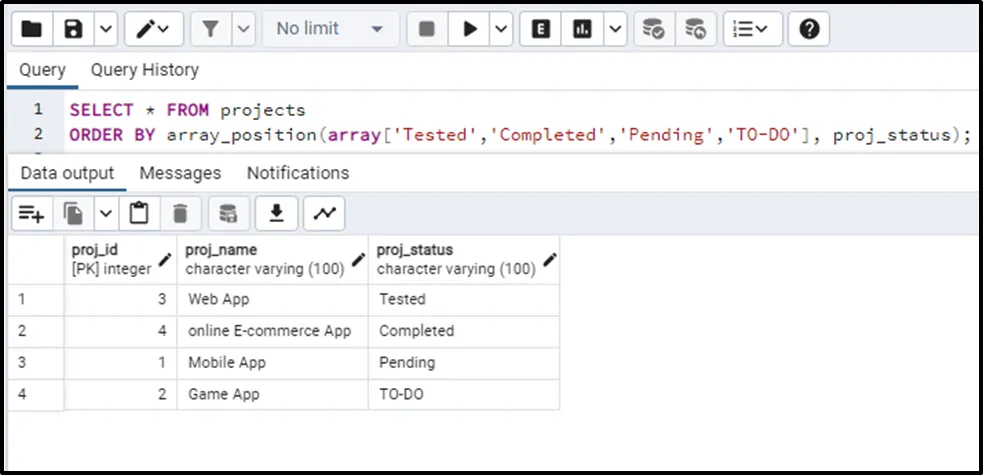Click the Paste clipboard icon
983x475 pixels.
(x=139, y=213)
